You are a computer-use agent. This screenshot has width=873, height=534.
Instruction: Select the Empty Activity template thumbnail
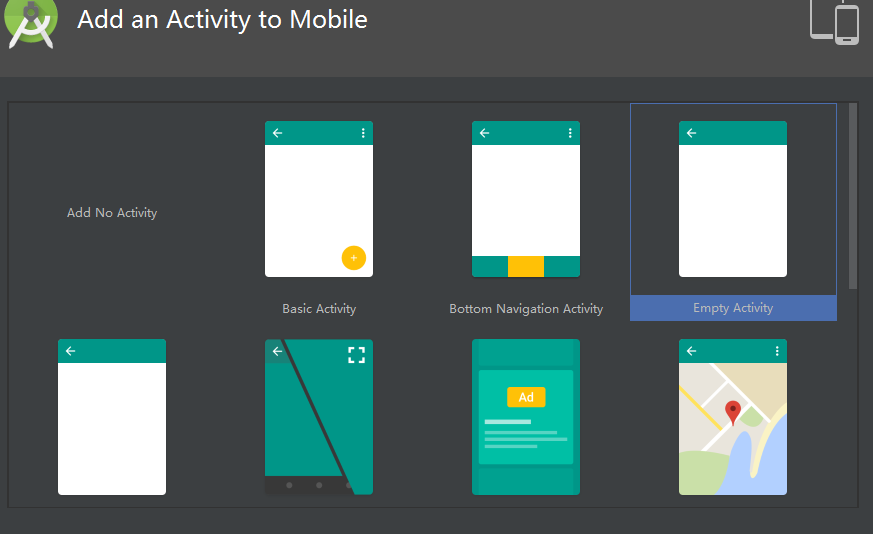pos(733,199)
